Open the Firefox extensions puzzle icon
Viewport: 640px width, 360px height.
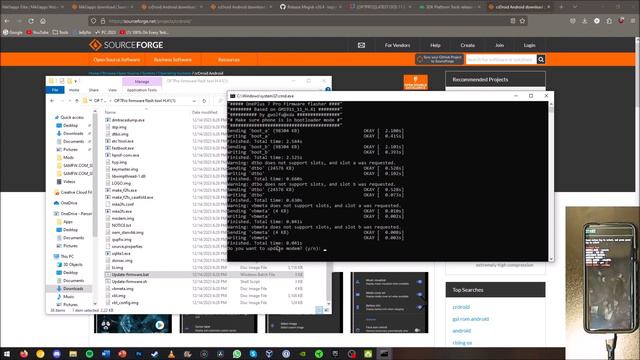[x=609, y=21]
